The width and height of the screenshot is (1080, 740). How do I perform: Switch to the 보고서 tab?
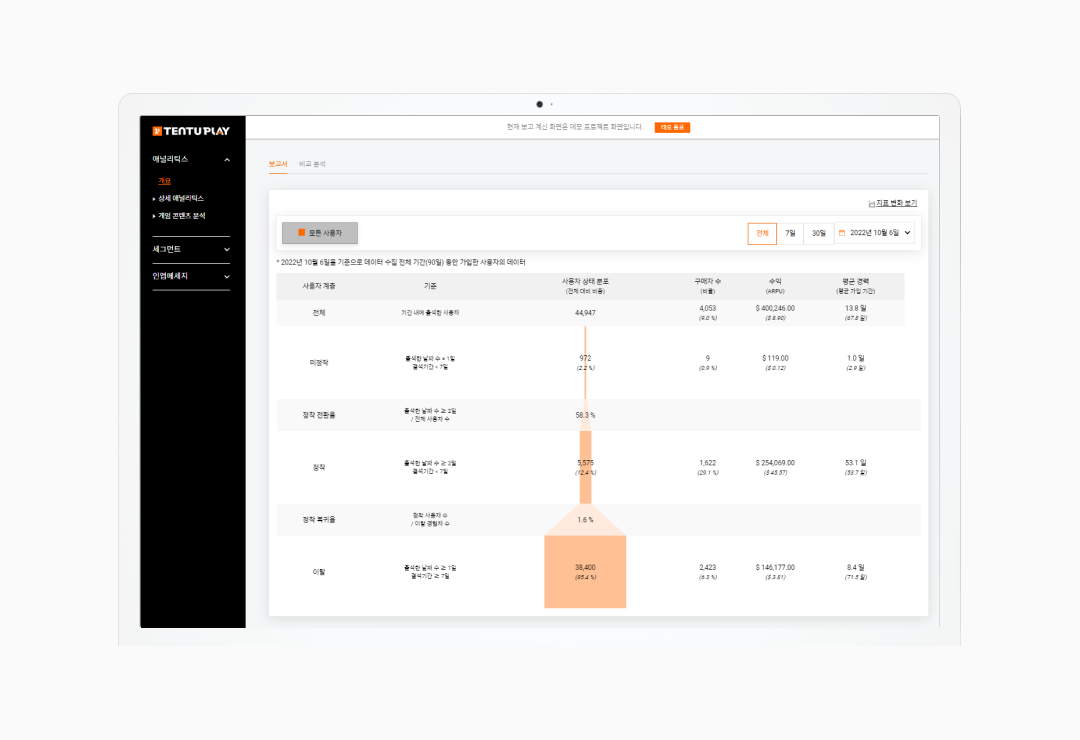pyautogui.click(x=277, y=161)
